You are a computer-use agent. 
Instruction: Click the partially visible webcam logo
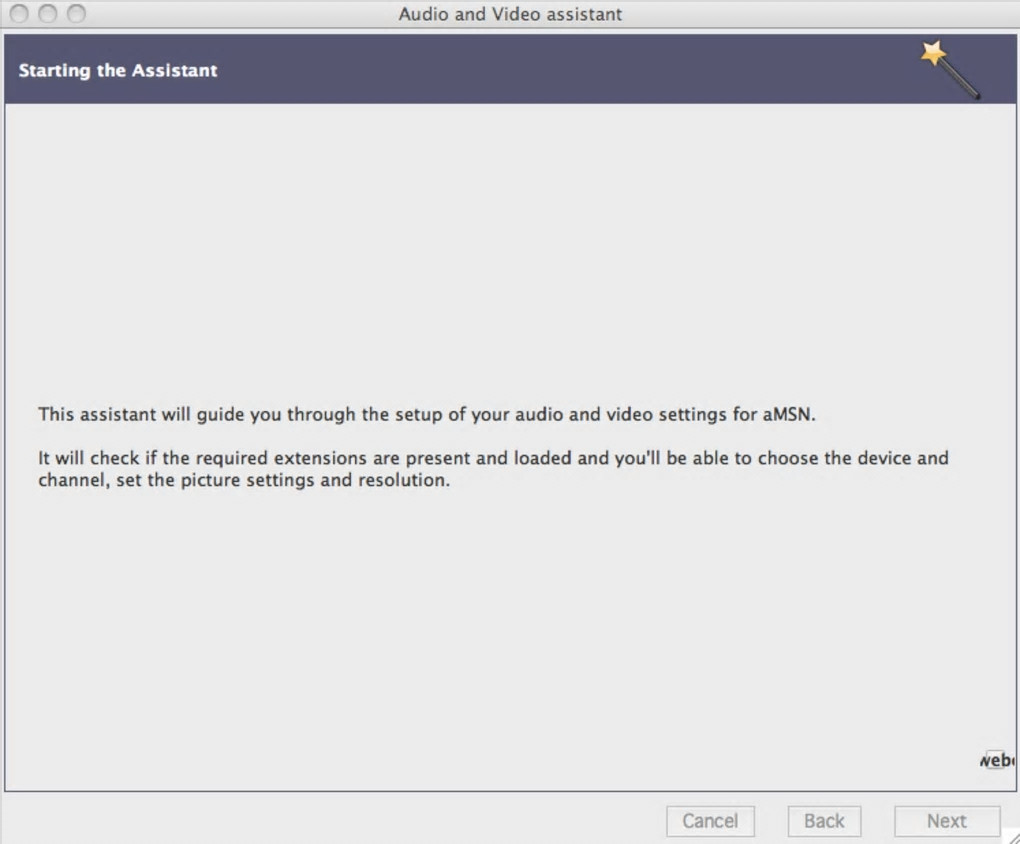998,760
